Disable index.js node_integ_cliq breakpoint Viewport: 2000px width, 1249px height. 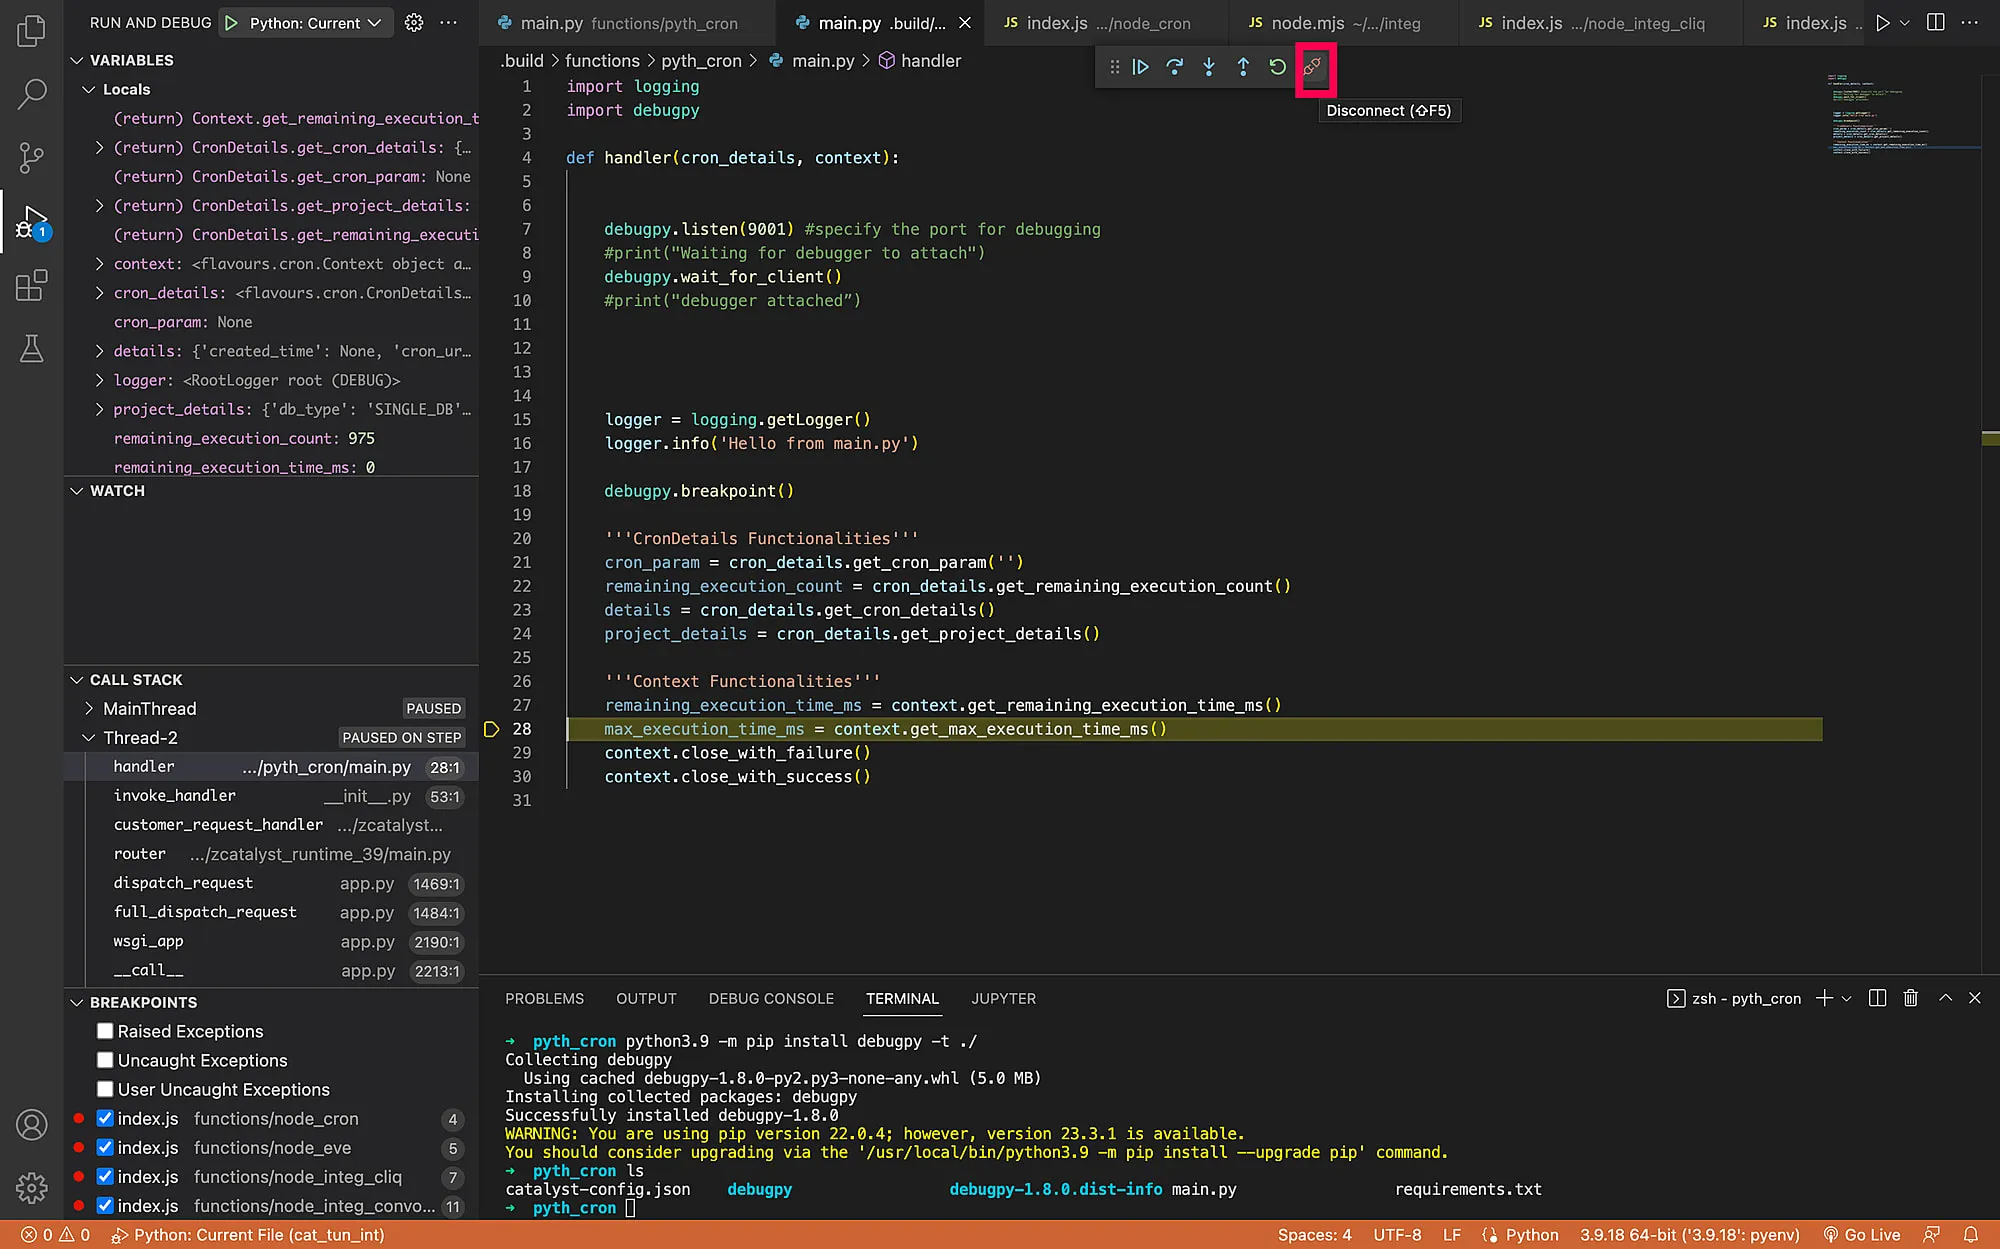[104, 1176]
